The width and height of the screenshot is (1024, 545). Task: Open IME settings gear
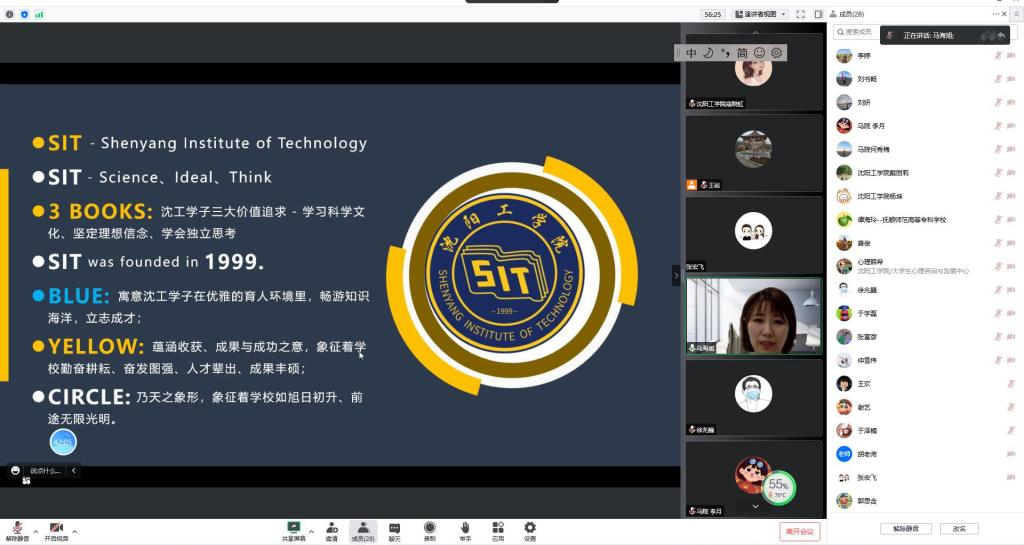776,53
